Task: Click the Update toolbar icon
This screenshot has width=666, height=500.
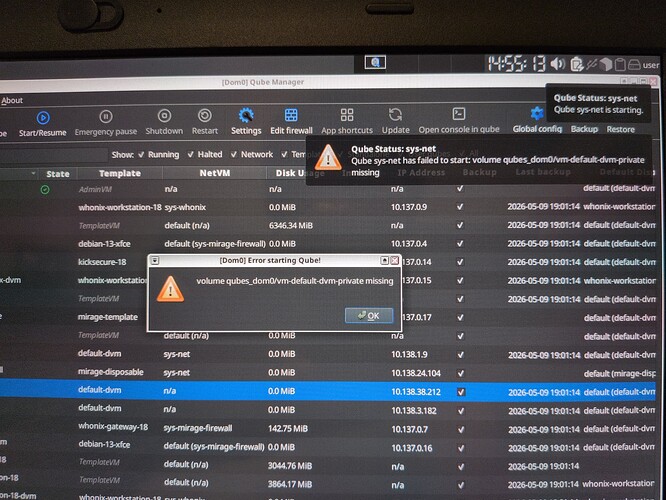Action: (395, 114)
